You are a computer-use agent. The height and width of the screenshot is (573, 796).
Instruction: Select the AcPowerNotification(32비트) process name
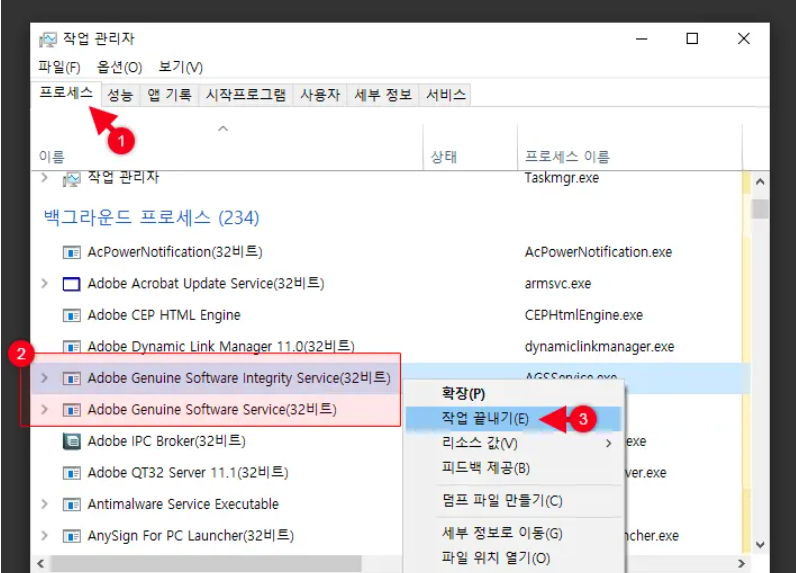coord(175,252)
